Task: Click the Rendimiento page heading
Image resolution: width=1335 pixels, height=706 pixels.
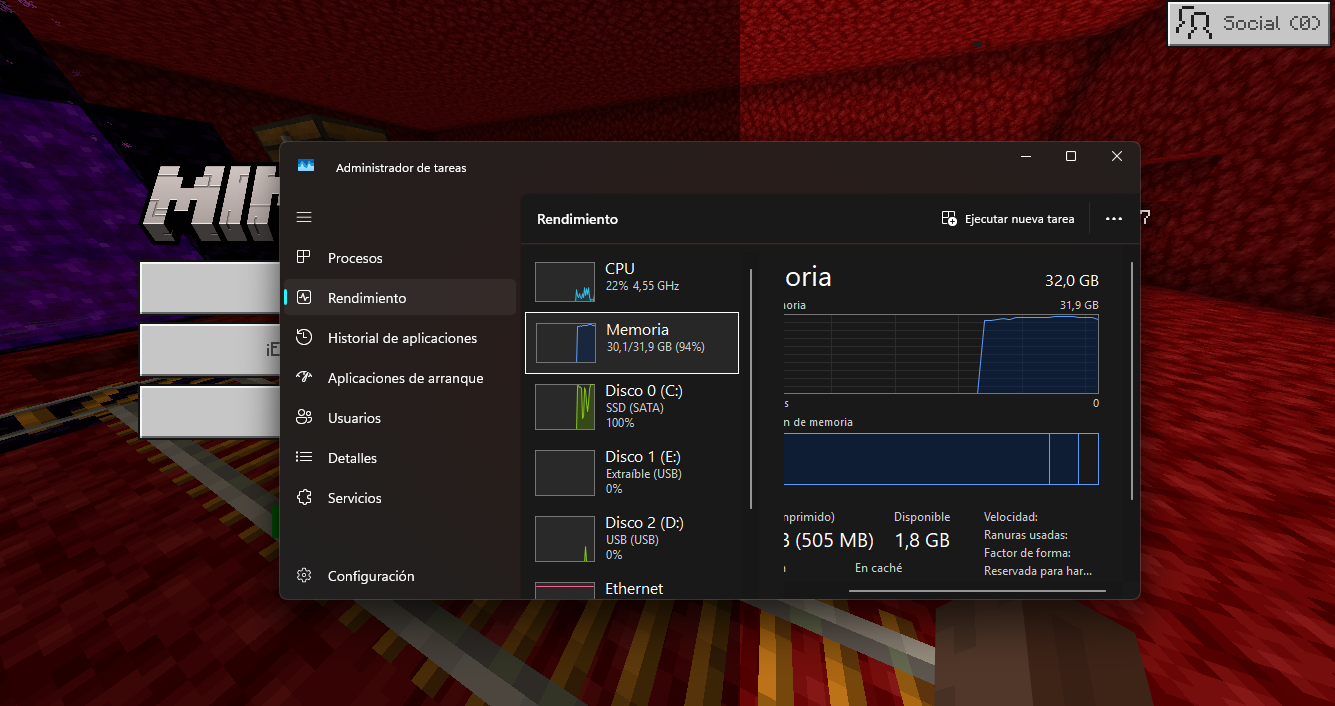Action: 577,219
